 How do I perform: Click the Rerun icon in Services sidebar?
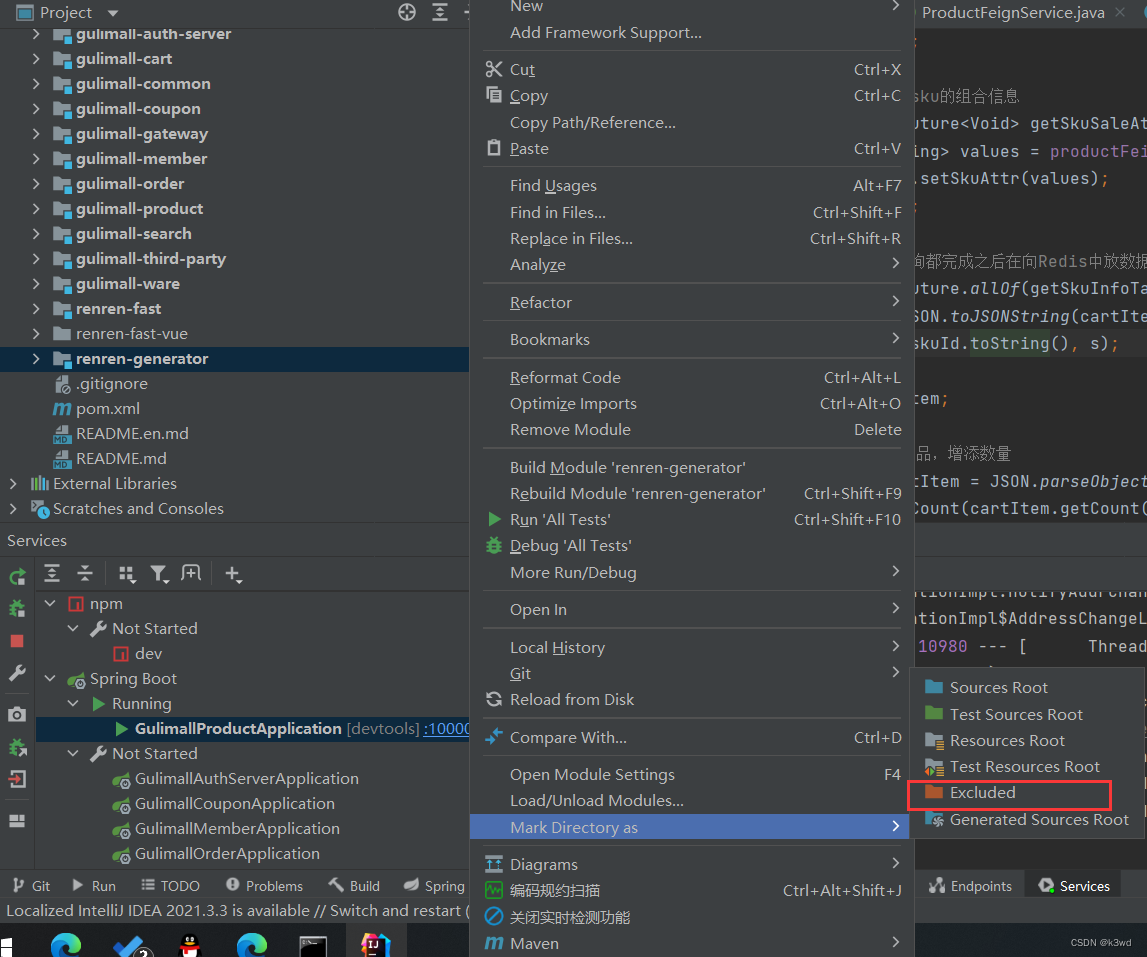pos(17,577)
